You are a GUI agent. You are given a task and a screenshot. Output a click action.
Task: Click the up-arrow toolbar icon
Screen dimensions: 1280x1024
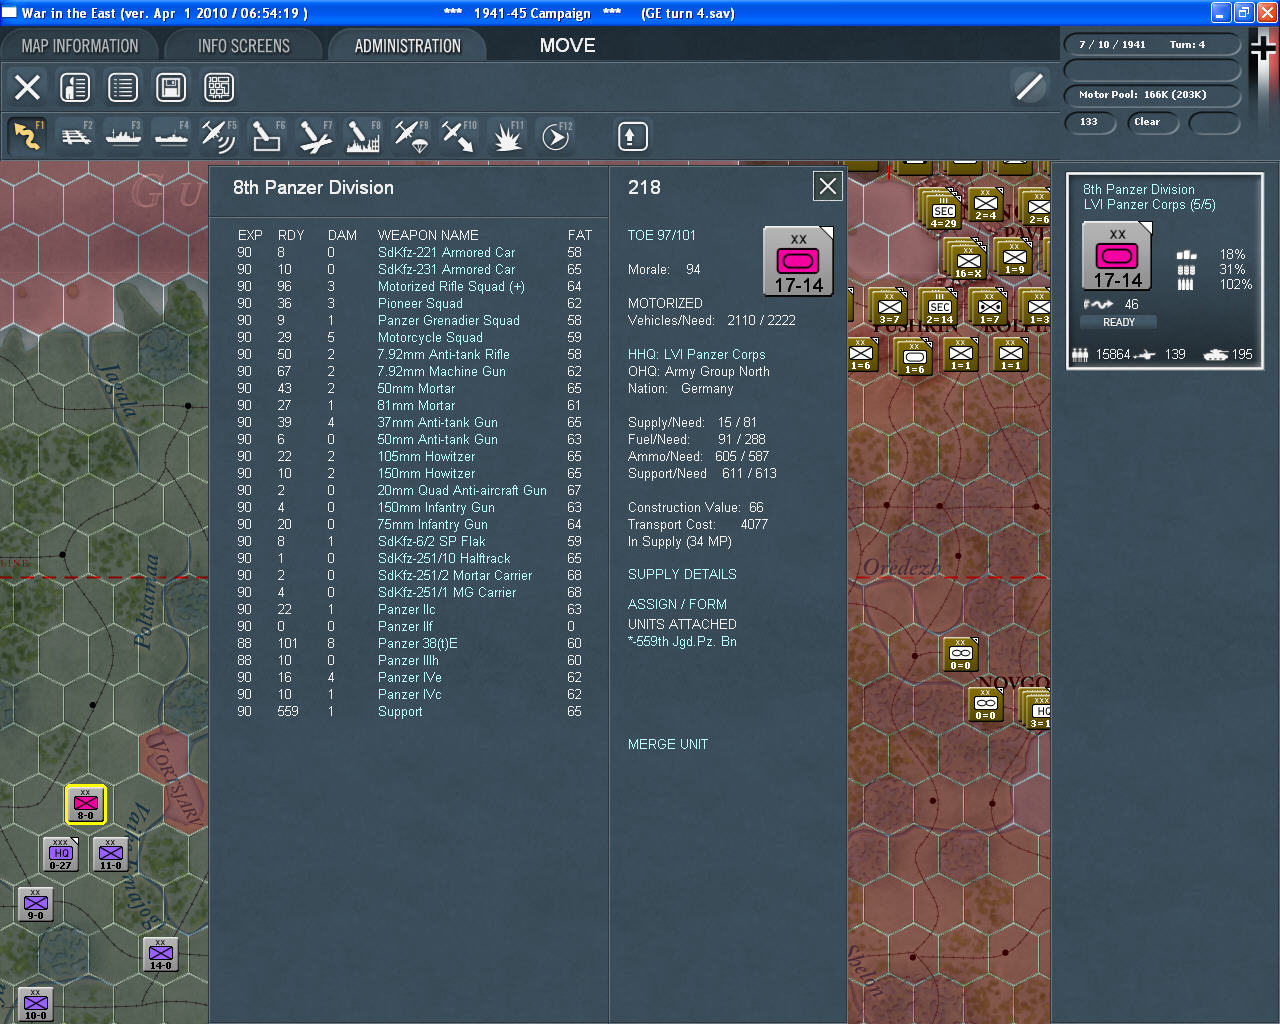pyautogui.click(x=632, y=136)
